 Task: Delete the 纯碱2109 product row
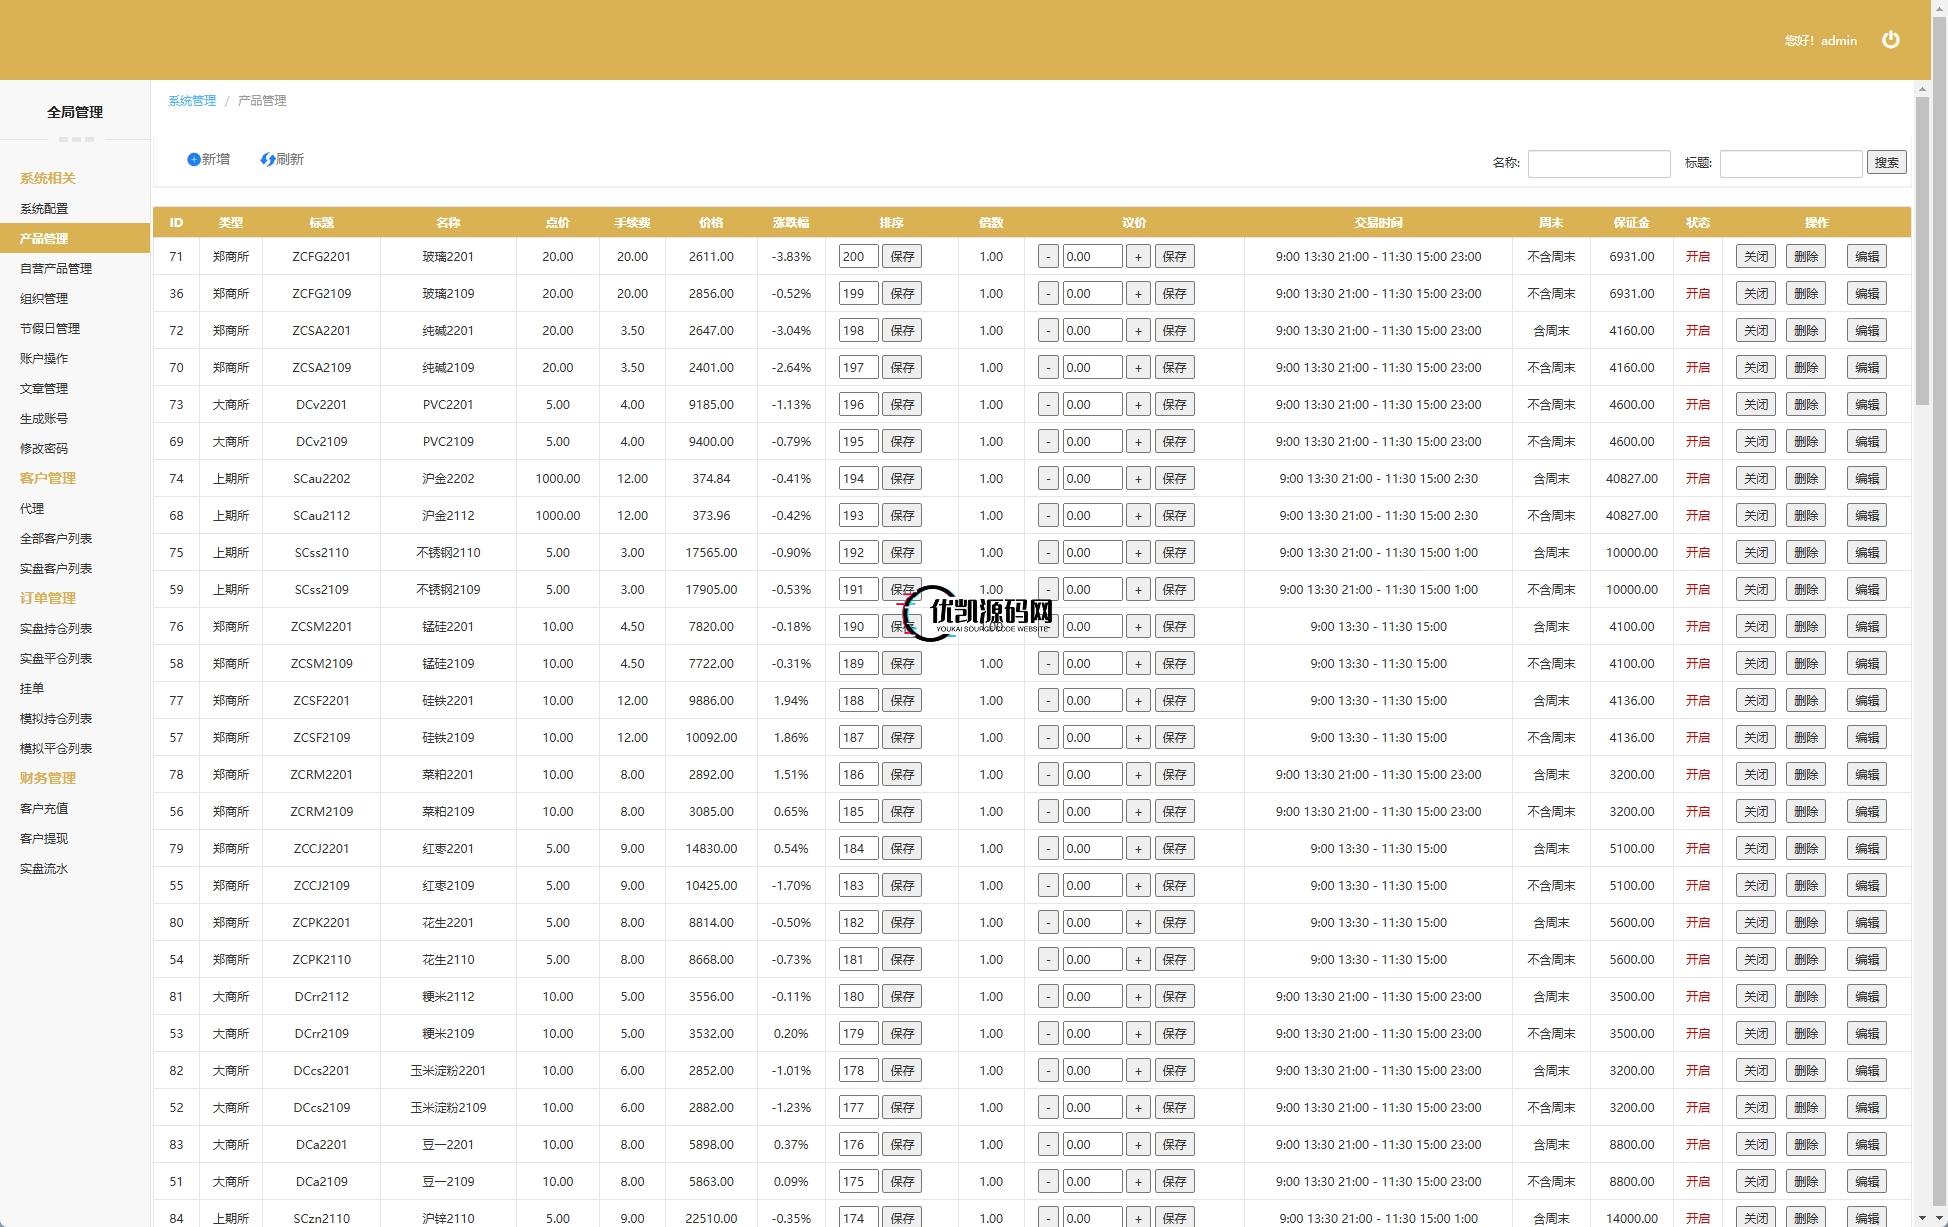click(x=1805, y=368)
